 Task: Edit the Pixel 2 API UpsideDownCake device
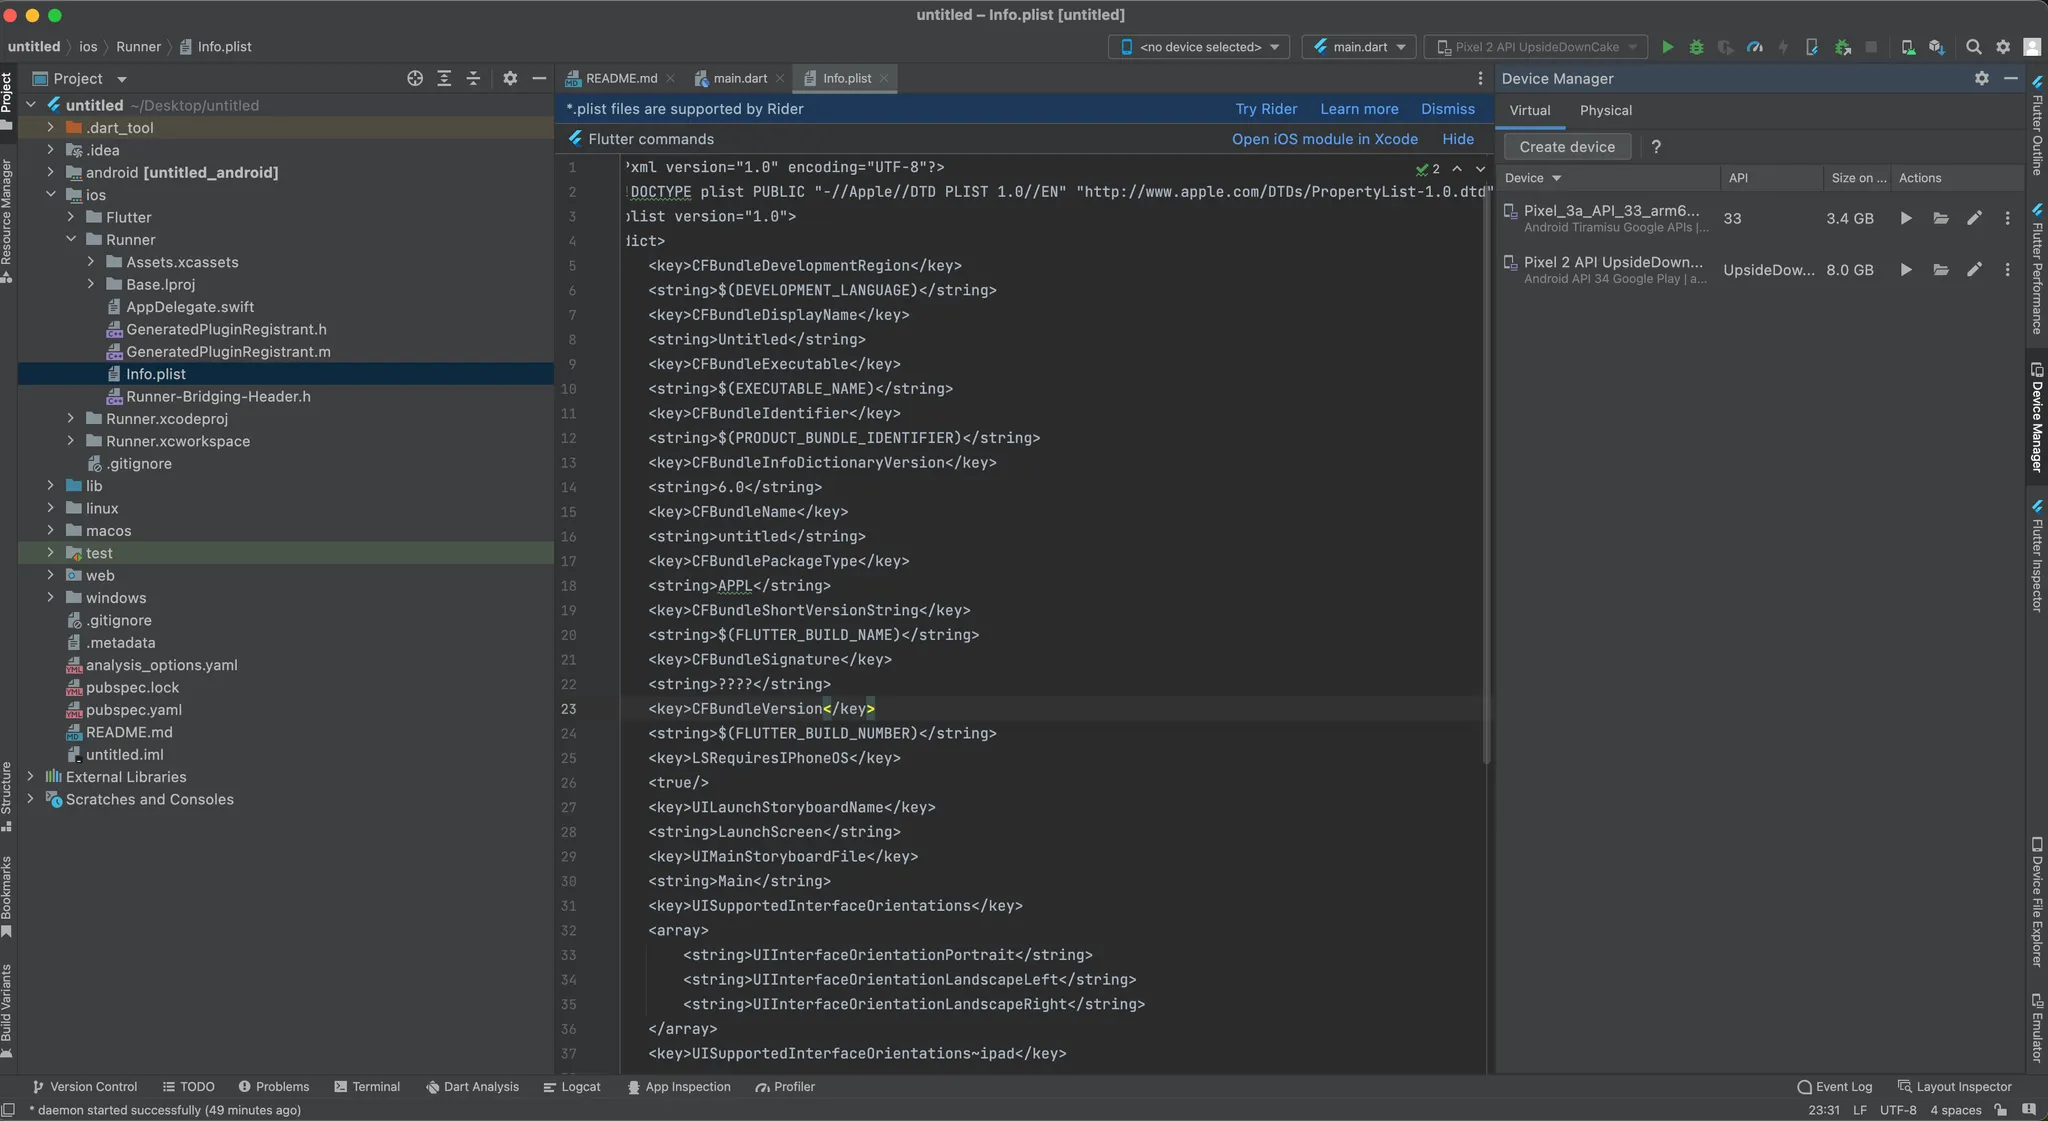point(1974,270)
